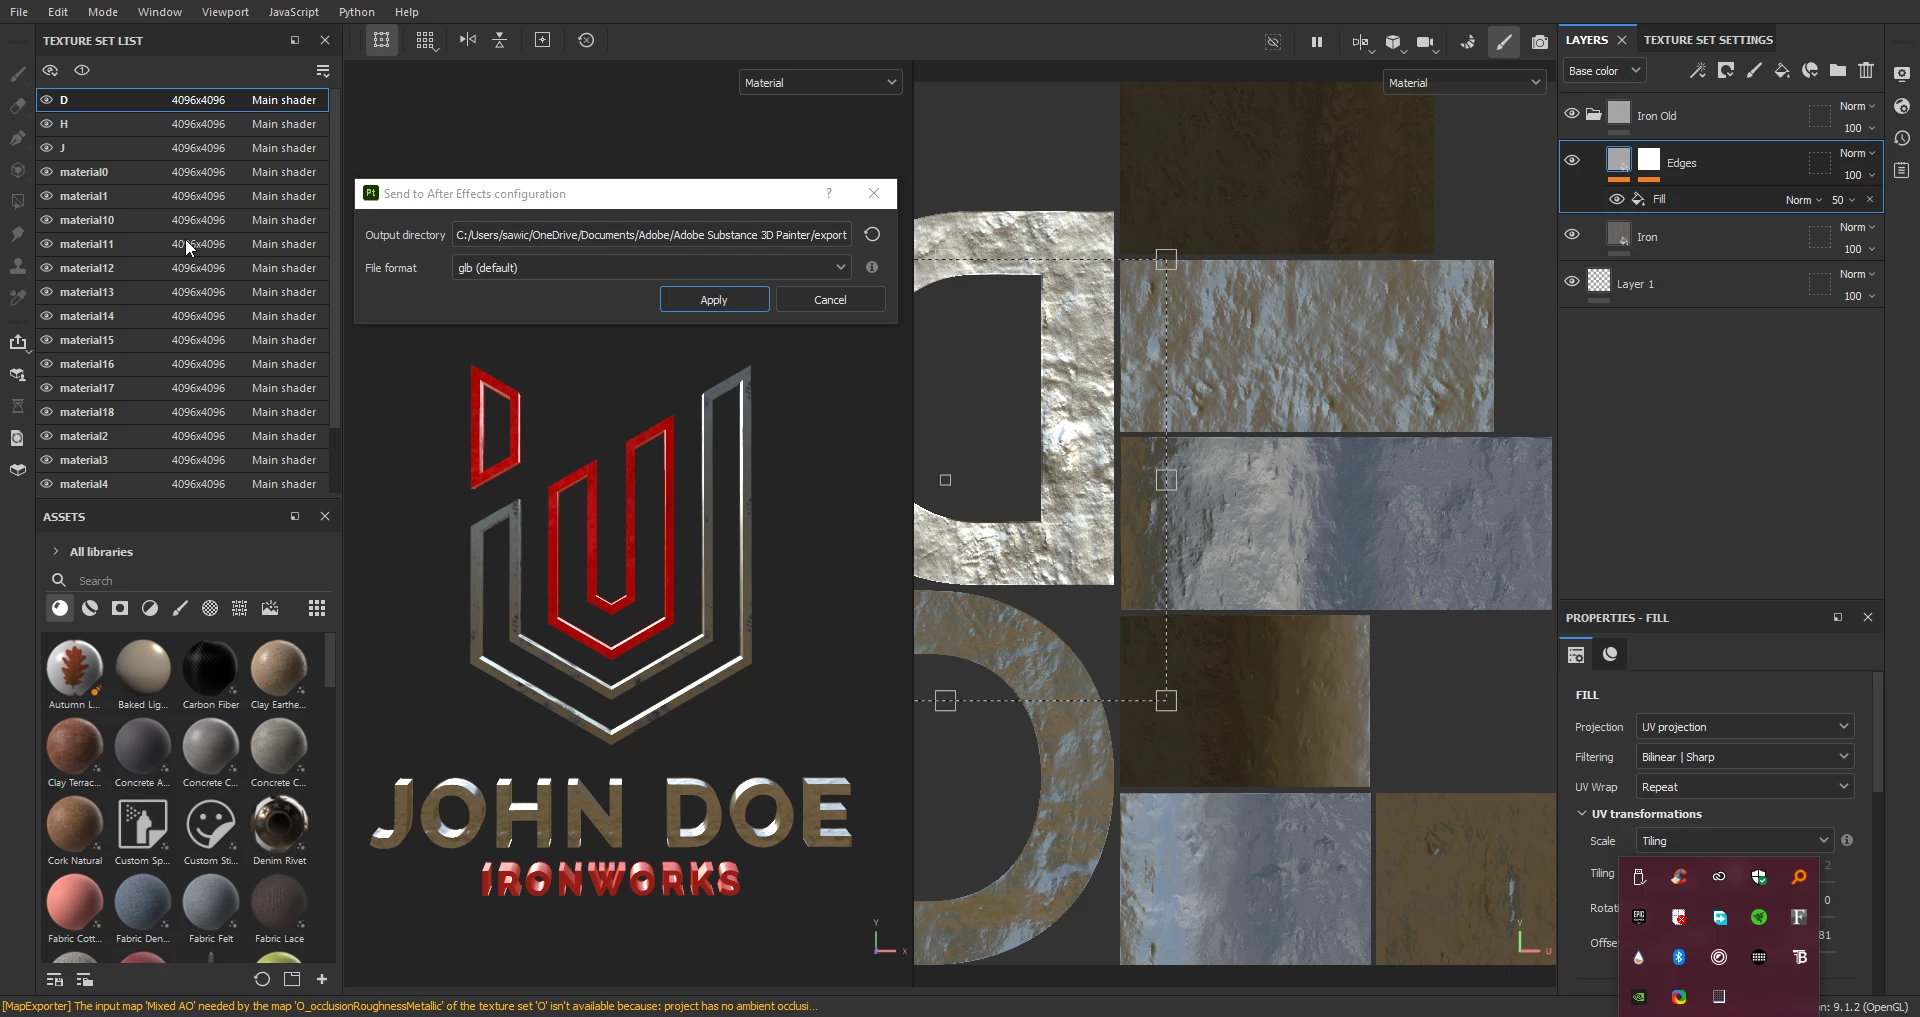Click the add mask icon in Layers
The height and width of the screenshot is (1017, 1920).
(1725, 70)
